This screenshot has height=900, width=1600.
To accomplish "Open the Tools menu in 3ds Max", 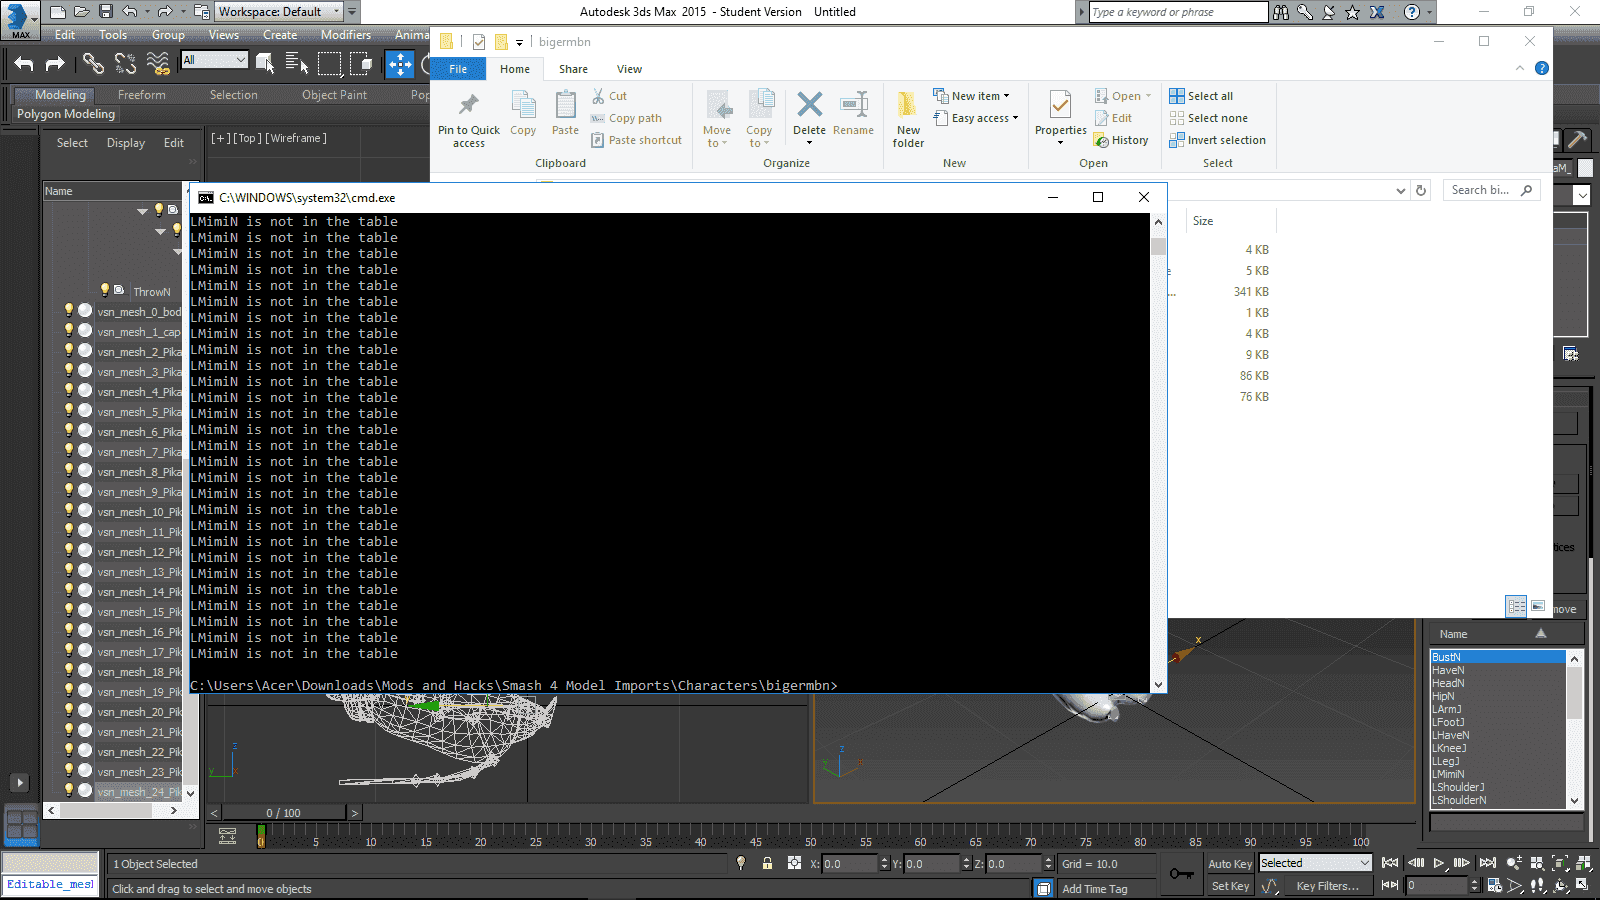I will click(x=113, y=35).
